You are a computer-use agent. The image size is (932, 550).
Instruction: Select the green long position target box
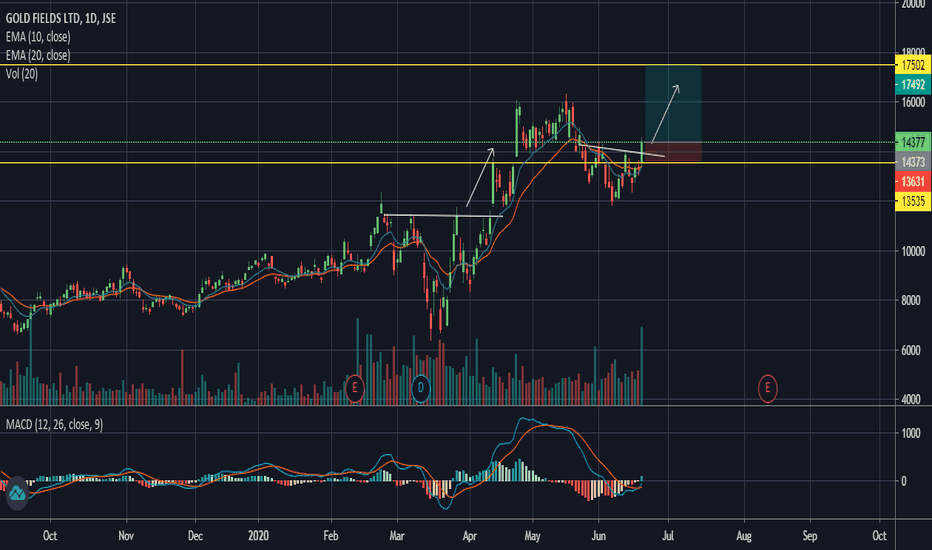[x=673, y=104]
